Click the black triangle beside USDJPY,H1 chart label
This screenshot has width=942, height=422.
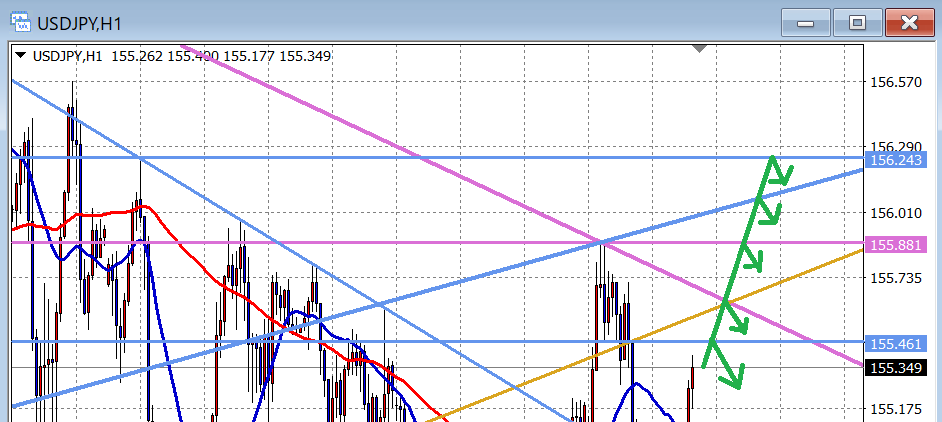tap(19, 56)
